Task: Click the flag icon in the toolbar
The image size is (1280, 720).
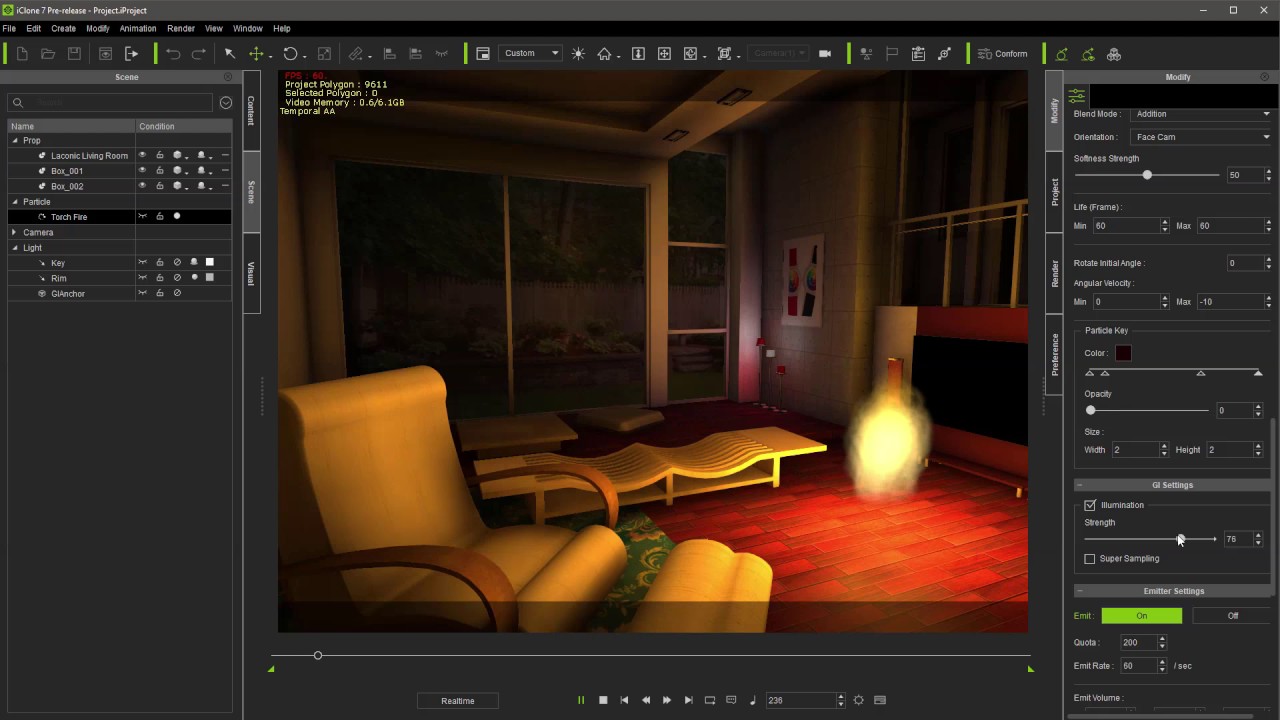Action: (x=892, y=54)
